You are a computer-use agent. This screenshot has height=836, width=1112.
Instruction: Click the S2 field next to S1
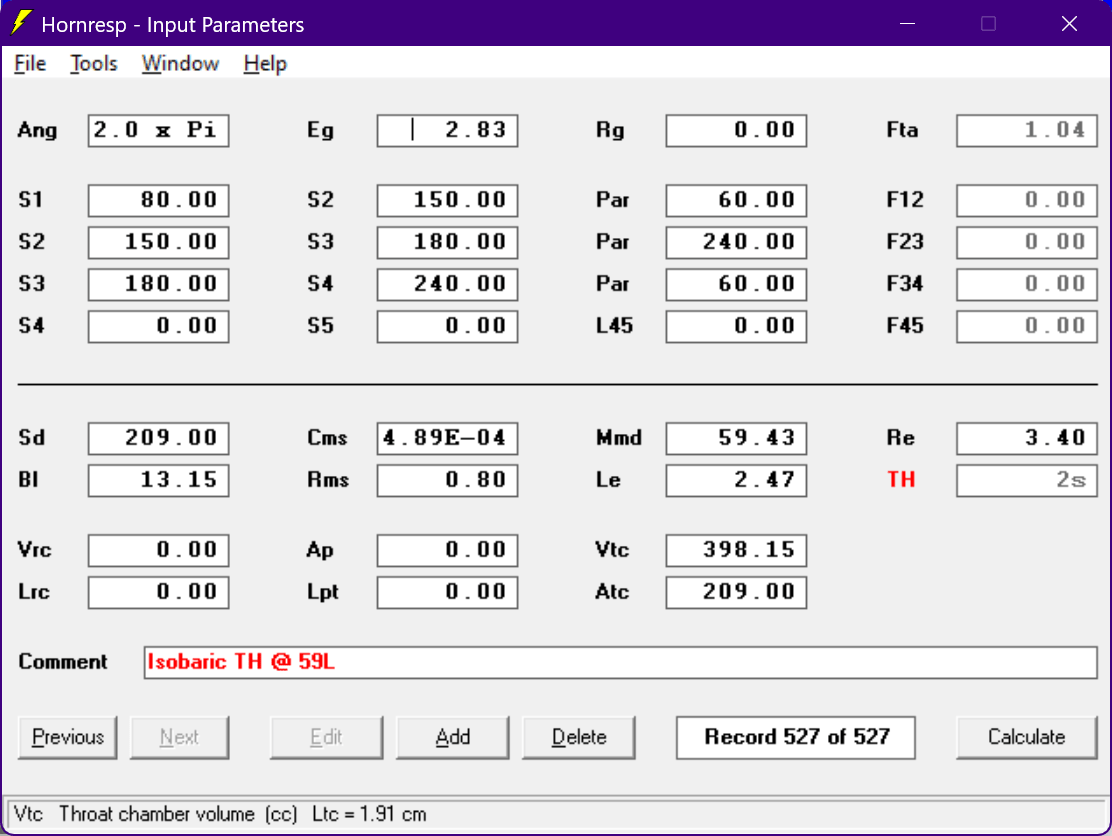click(447, 201)
